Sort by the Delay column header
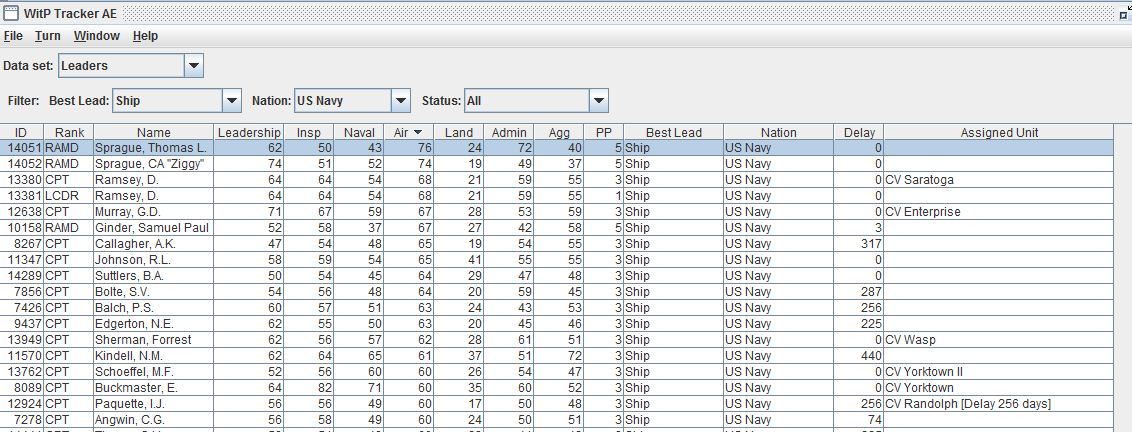 [858, 132]
